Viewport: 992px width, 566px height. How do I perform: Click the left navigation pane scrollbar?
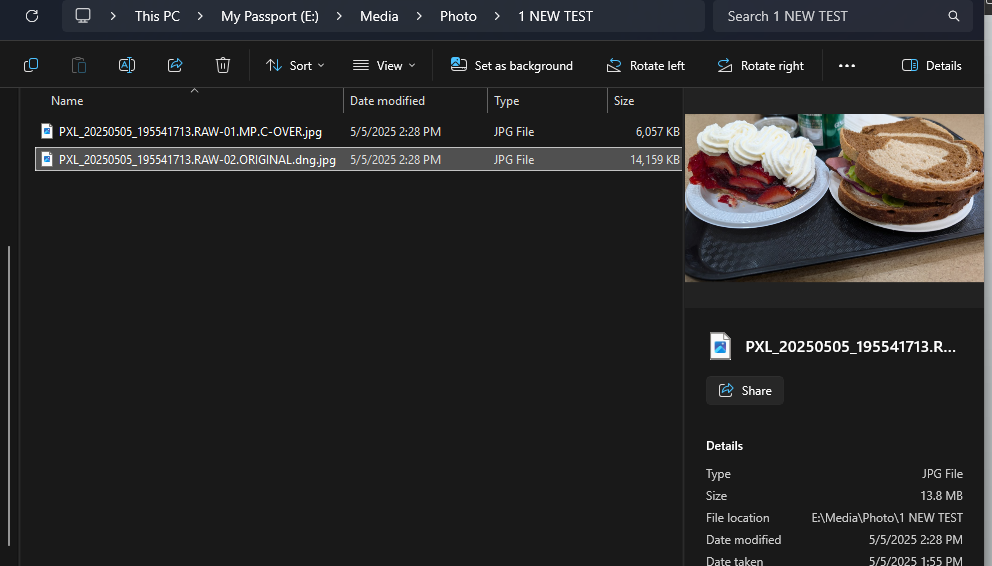click(x=9, y=395)
